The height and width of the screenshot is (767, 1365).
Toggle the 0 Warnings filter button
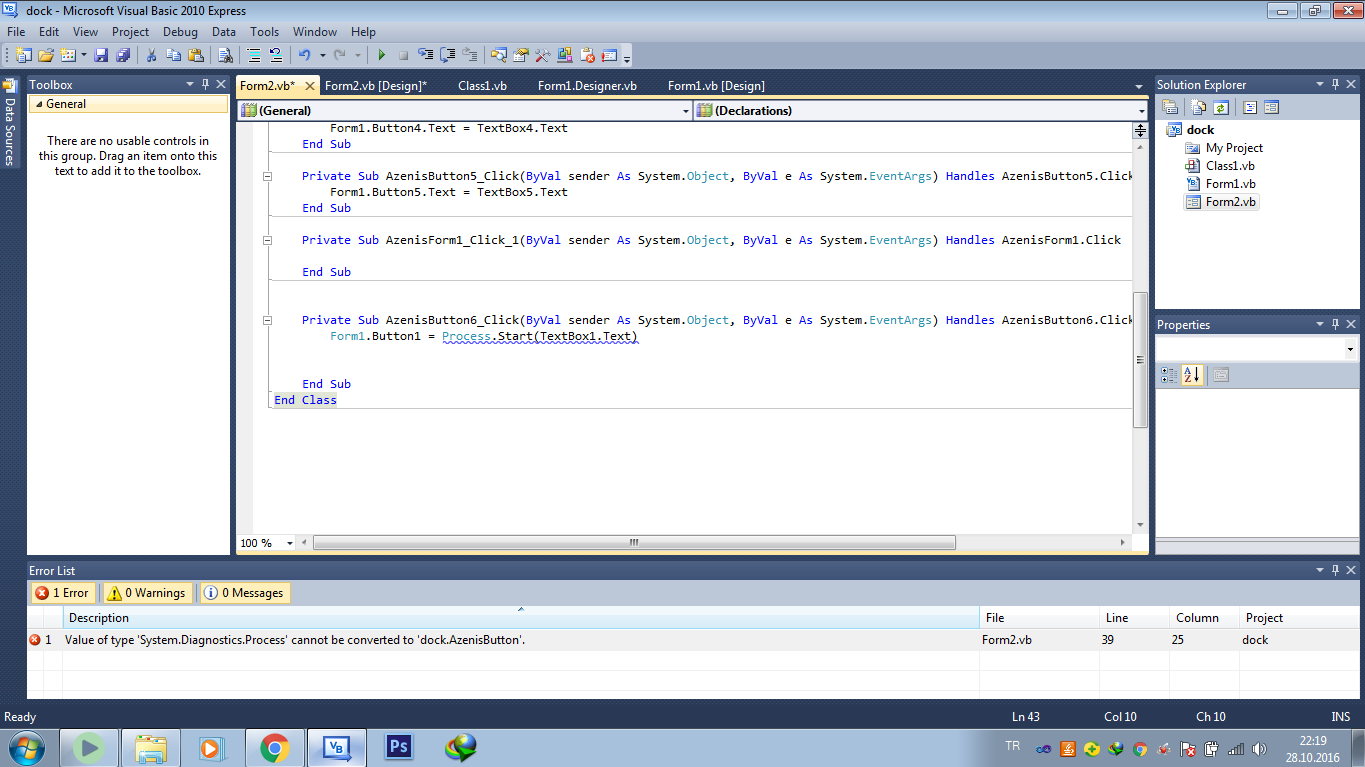point(147,593)
